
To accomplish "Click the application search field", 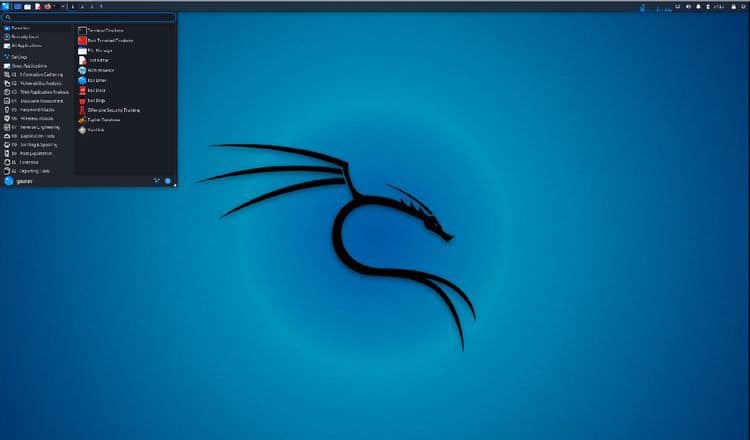I will coord(90,17).
